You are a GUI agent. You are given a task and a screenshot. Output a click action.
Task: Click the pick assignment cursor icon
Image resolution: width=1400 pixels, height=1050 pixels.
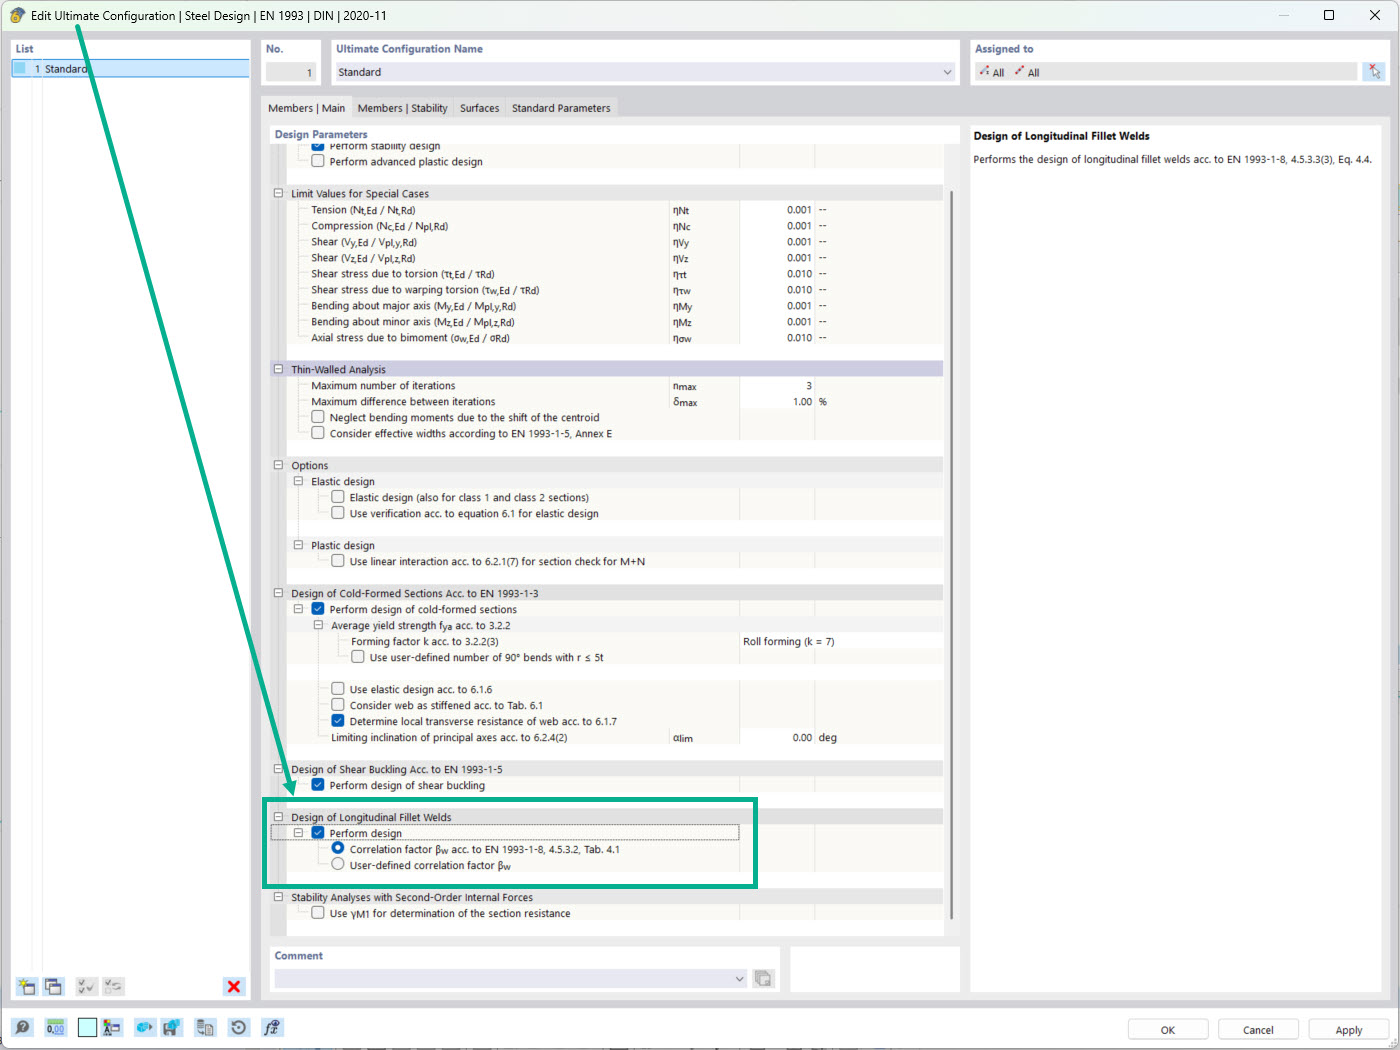[1374, 71]
